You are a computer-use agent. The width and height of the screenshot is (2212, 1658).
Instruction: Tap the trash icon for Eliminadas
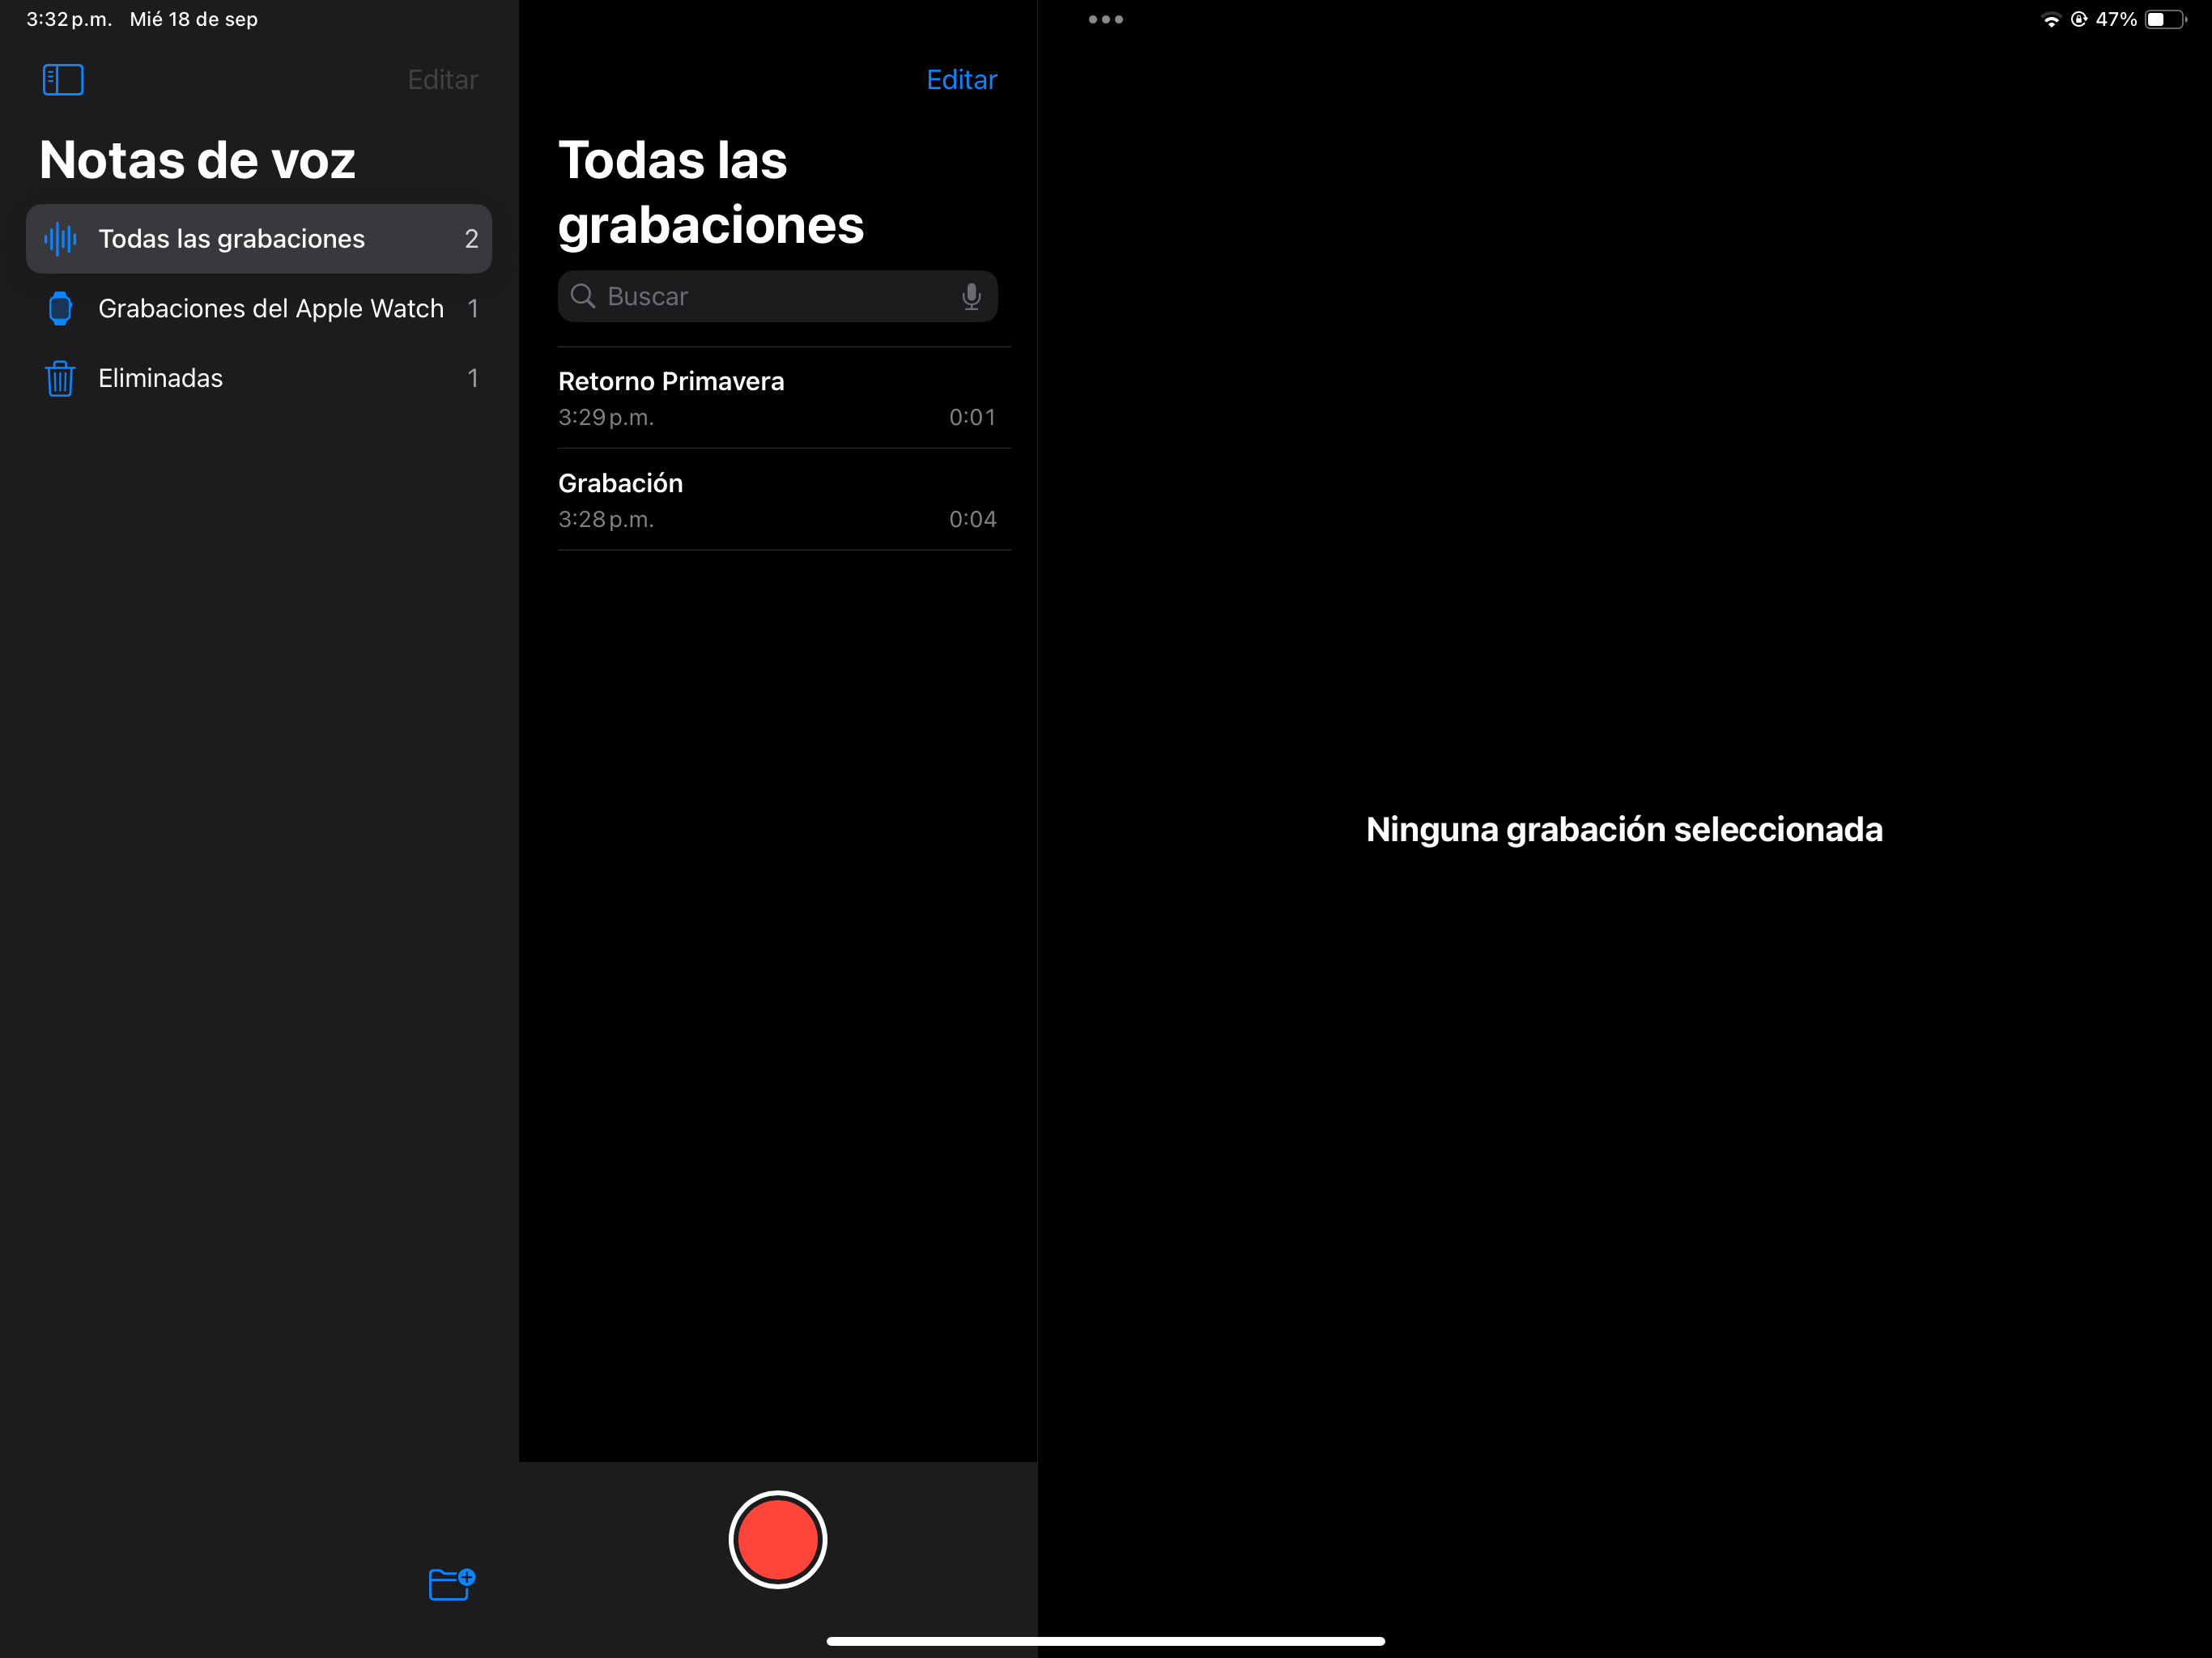click(60, 379)
